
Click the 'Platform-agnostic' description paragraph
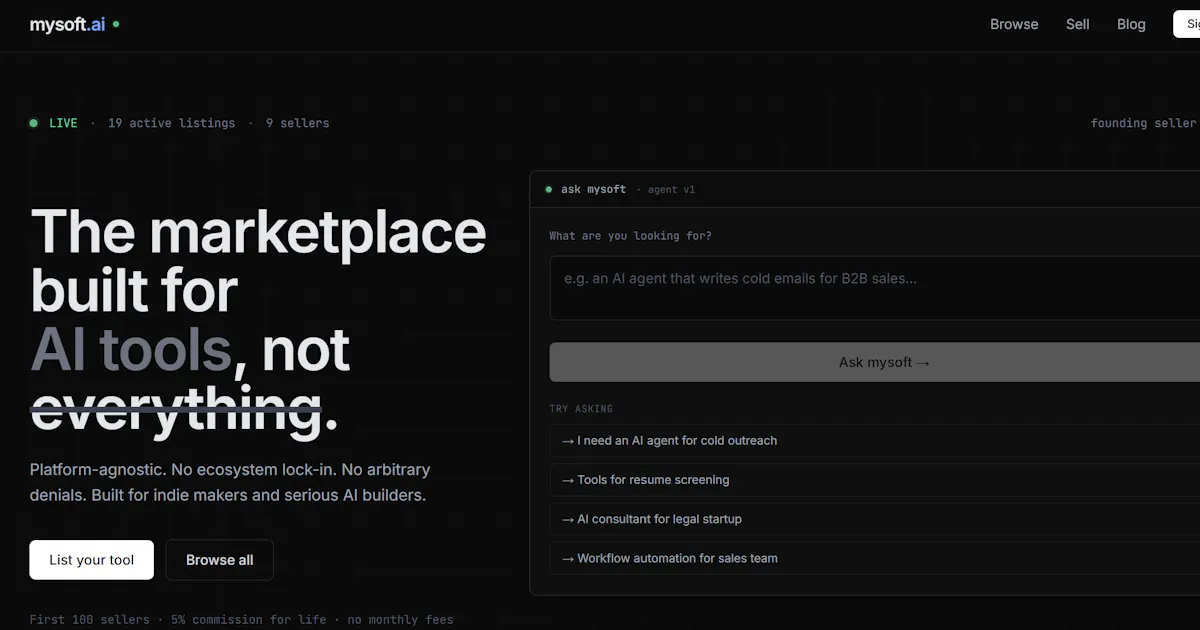[x=230, y=482]
